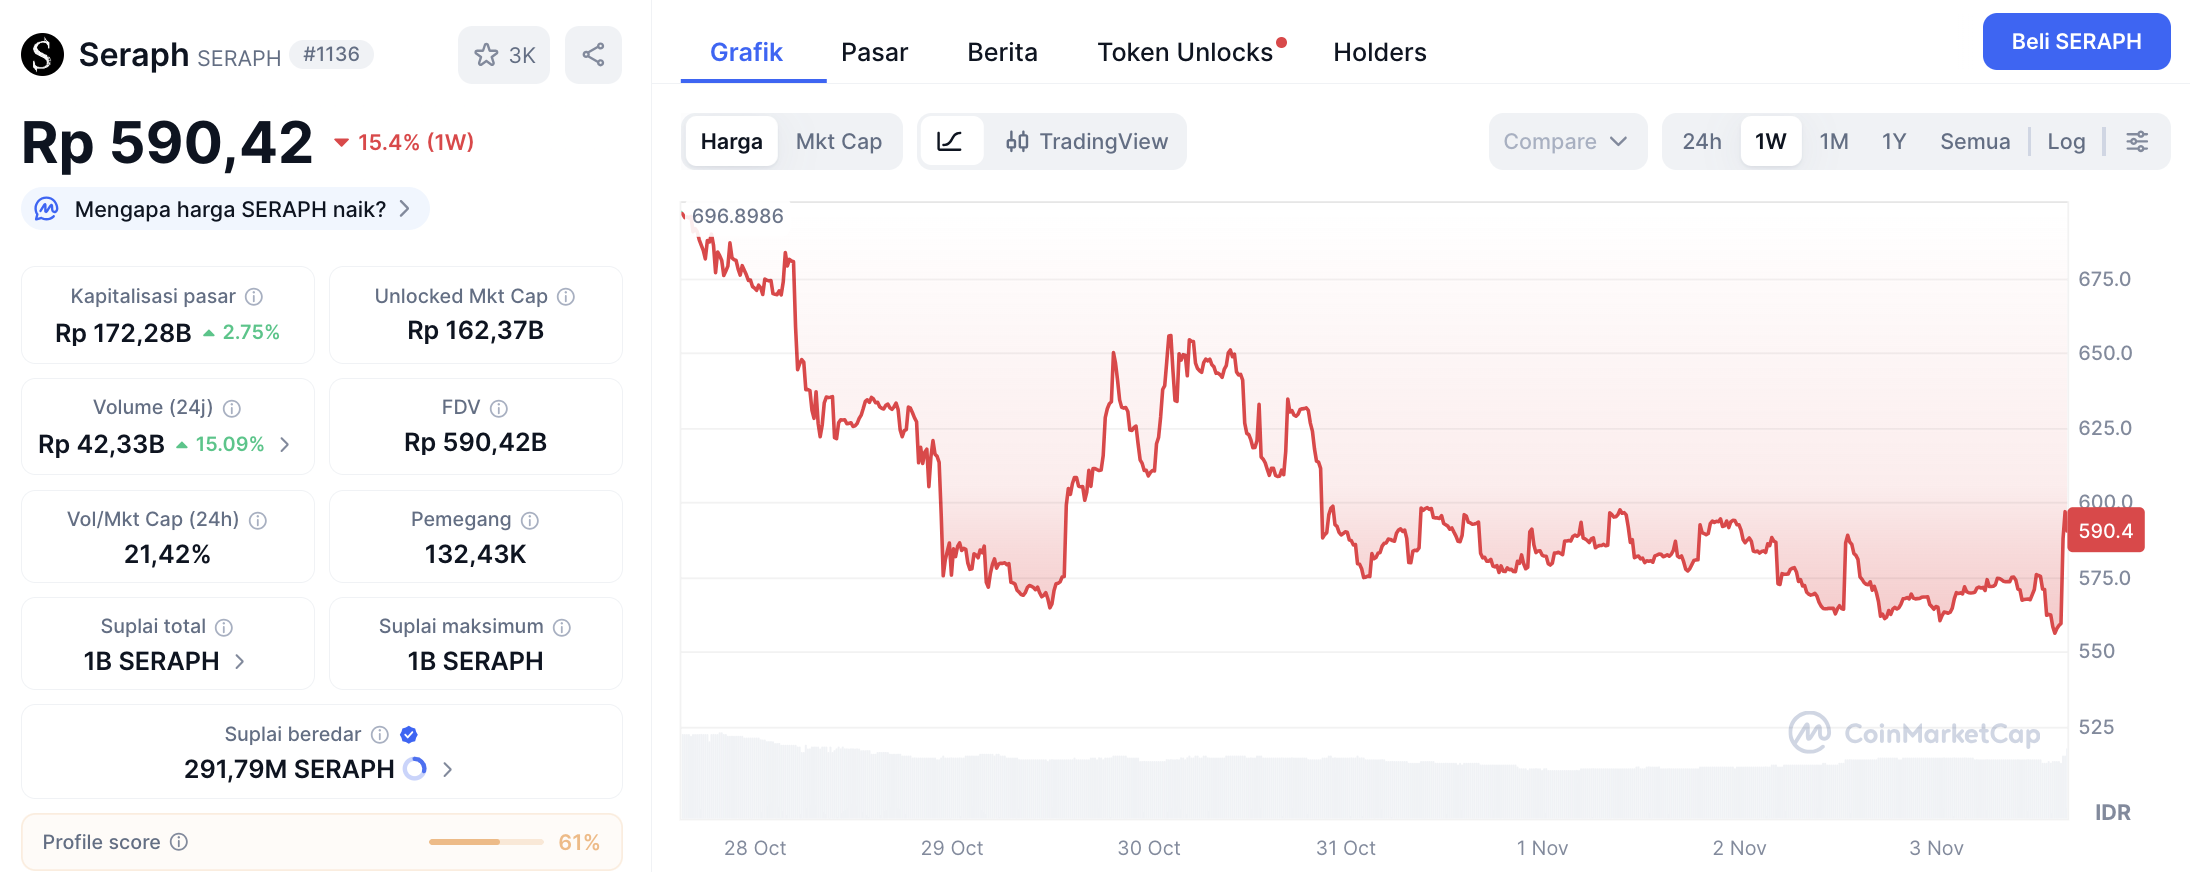Open the Compare dropdown
2190x872 pixels.
click(x=1565, y=141)
